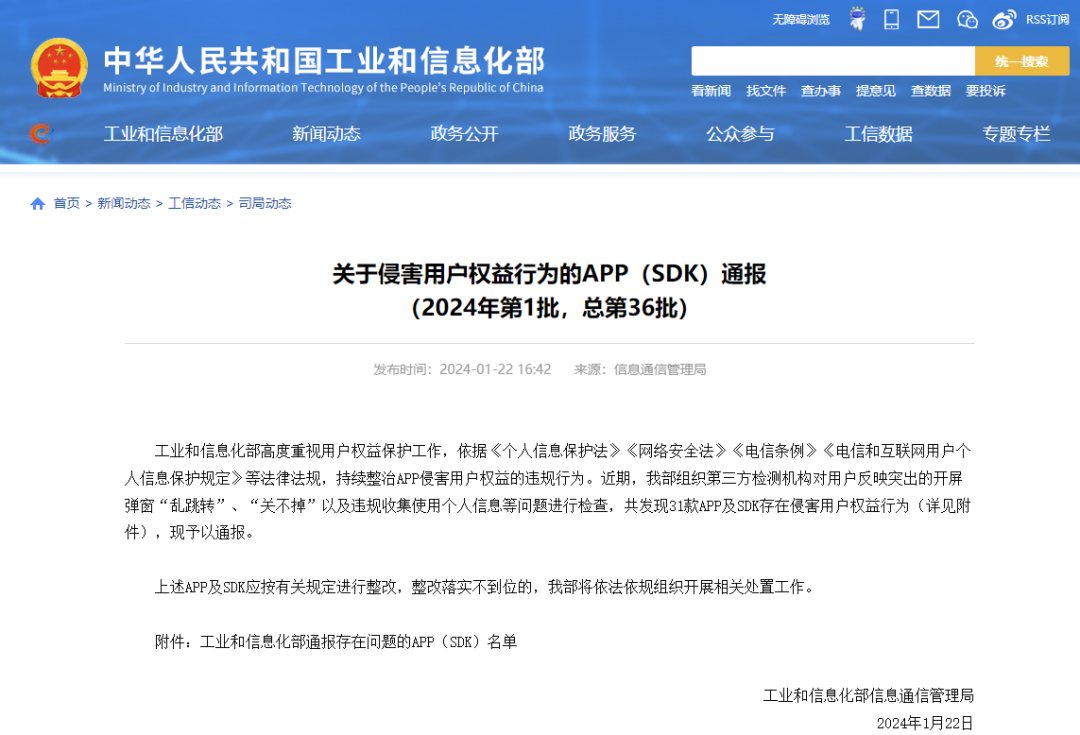This screenshot has width=1080, height=735.
Task: Click the home icon in breadcrumb
Action: [x=38, y=203]
